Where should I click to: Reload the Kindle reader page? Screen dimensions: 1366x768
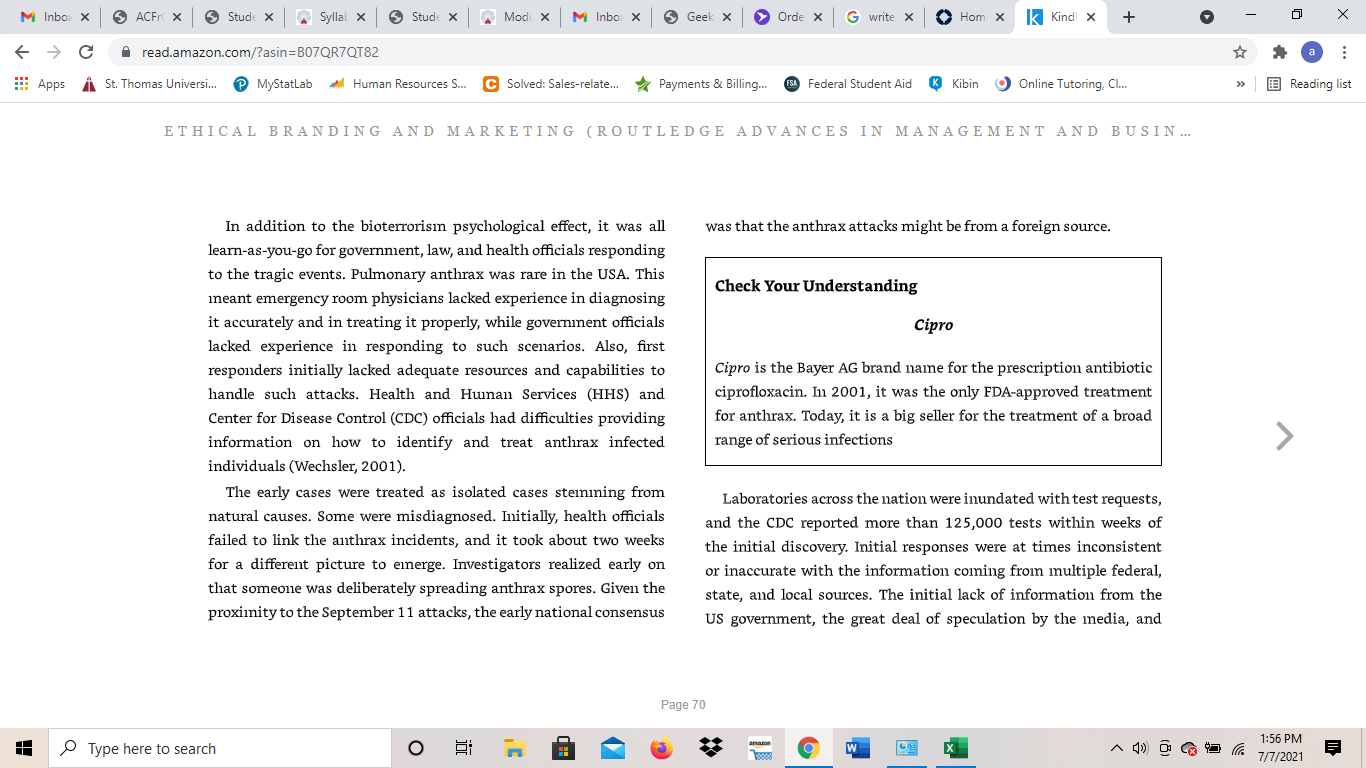pos(86,52)
